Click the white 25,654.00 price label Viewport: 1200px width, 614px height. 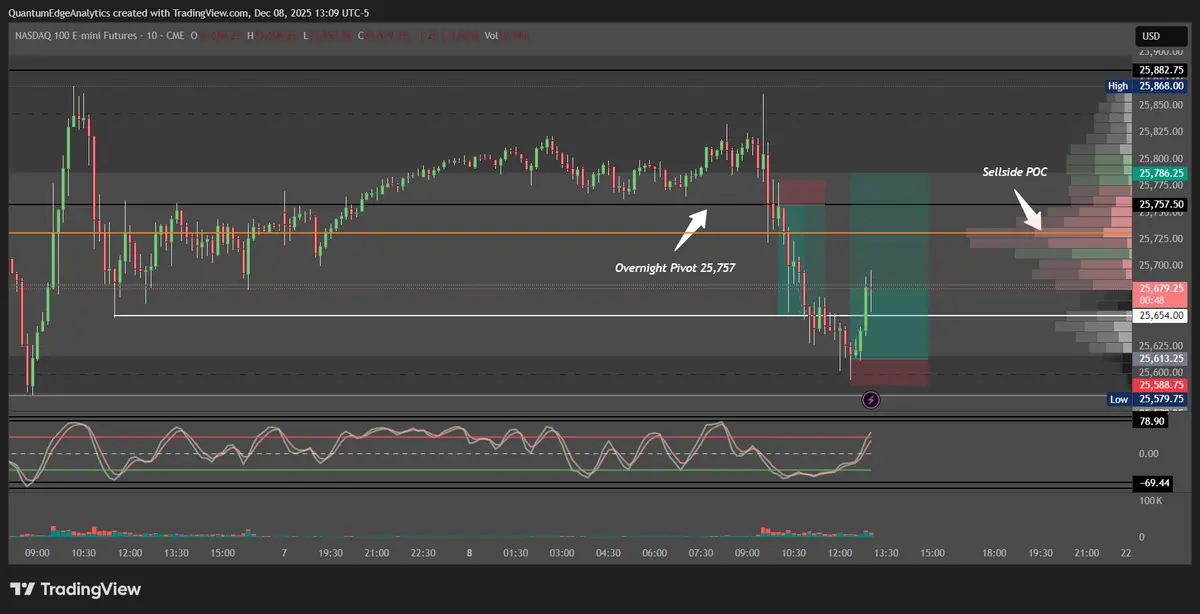click(1161, 316)
